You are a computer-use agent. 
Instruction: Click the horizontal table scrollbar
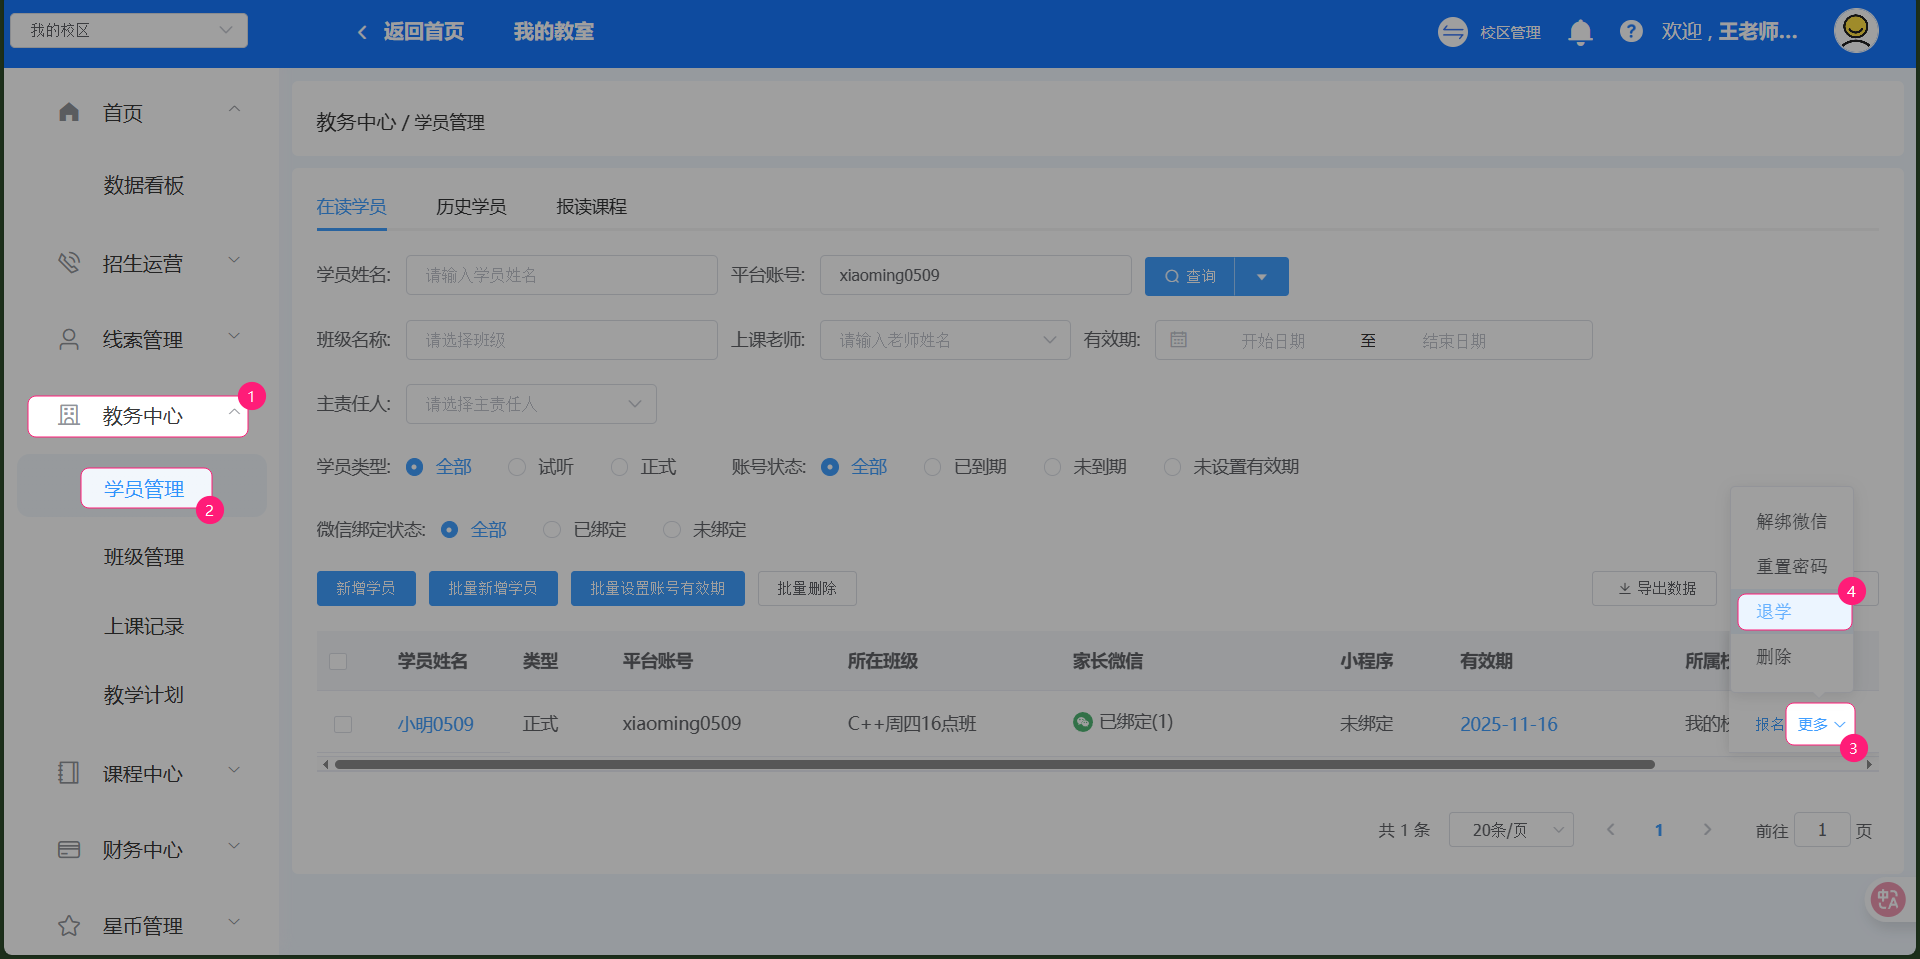994,765
